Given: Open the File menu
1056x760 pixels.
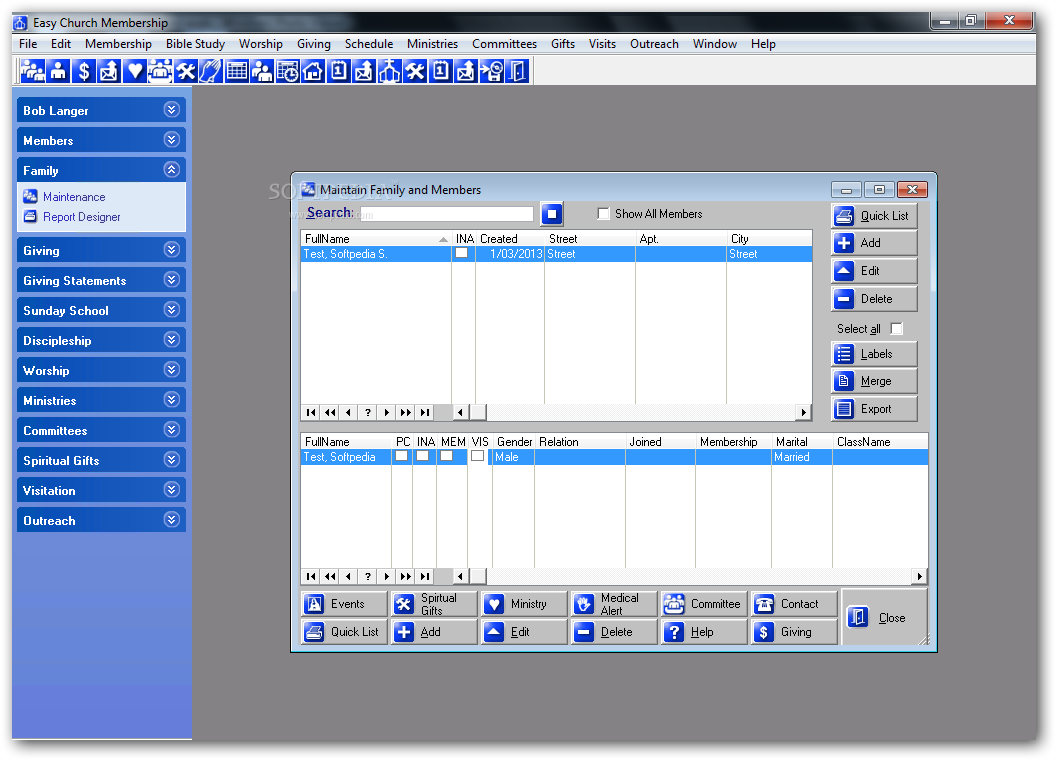Looking at the screenshot, I should pyautogui.click(x=28, y=44).
